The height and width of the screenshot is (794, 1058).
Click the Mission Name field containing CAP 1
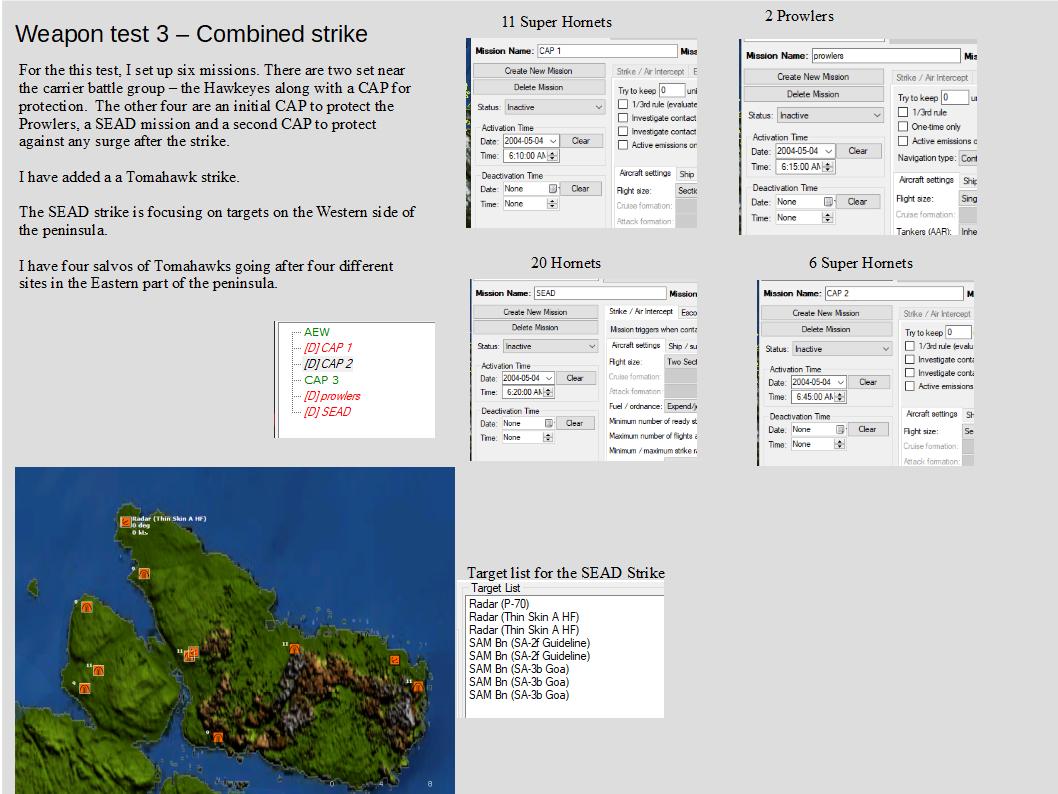(607, 51)
